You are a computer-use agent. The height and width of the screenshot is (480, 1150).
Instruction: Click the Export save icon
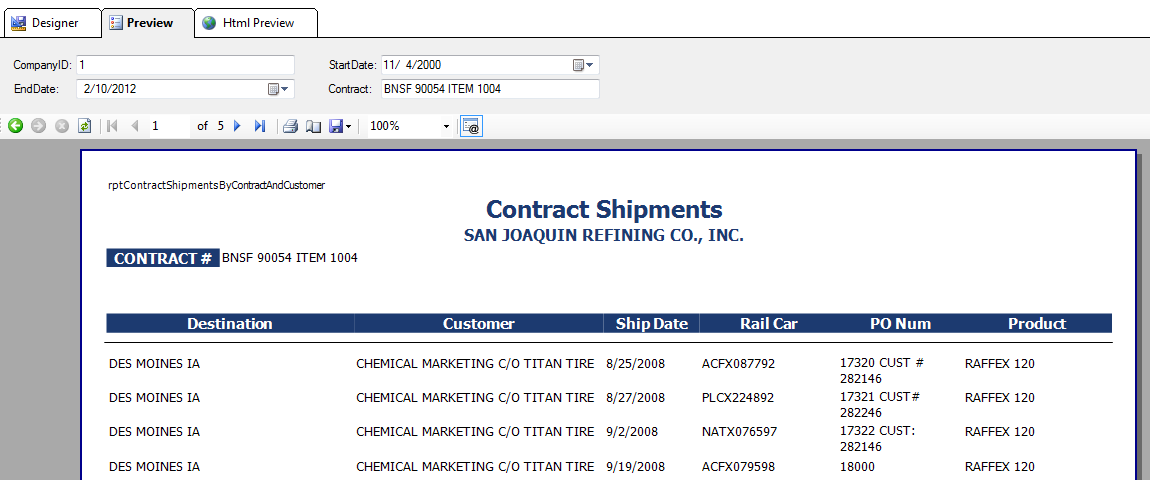click(337, 126)
